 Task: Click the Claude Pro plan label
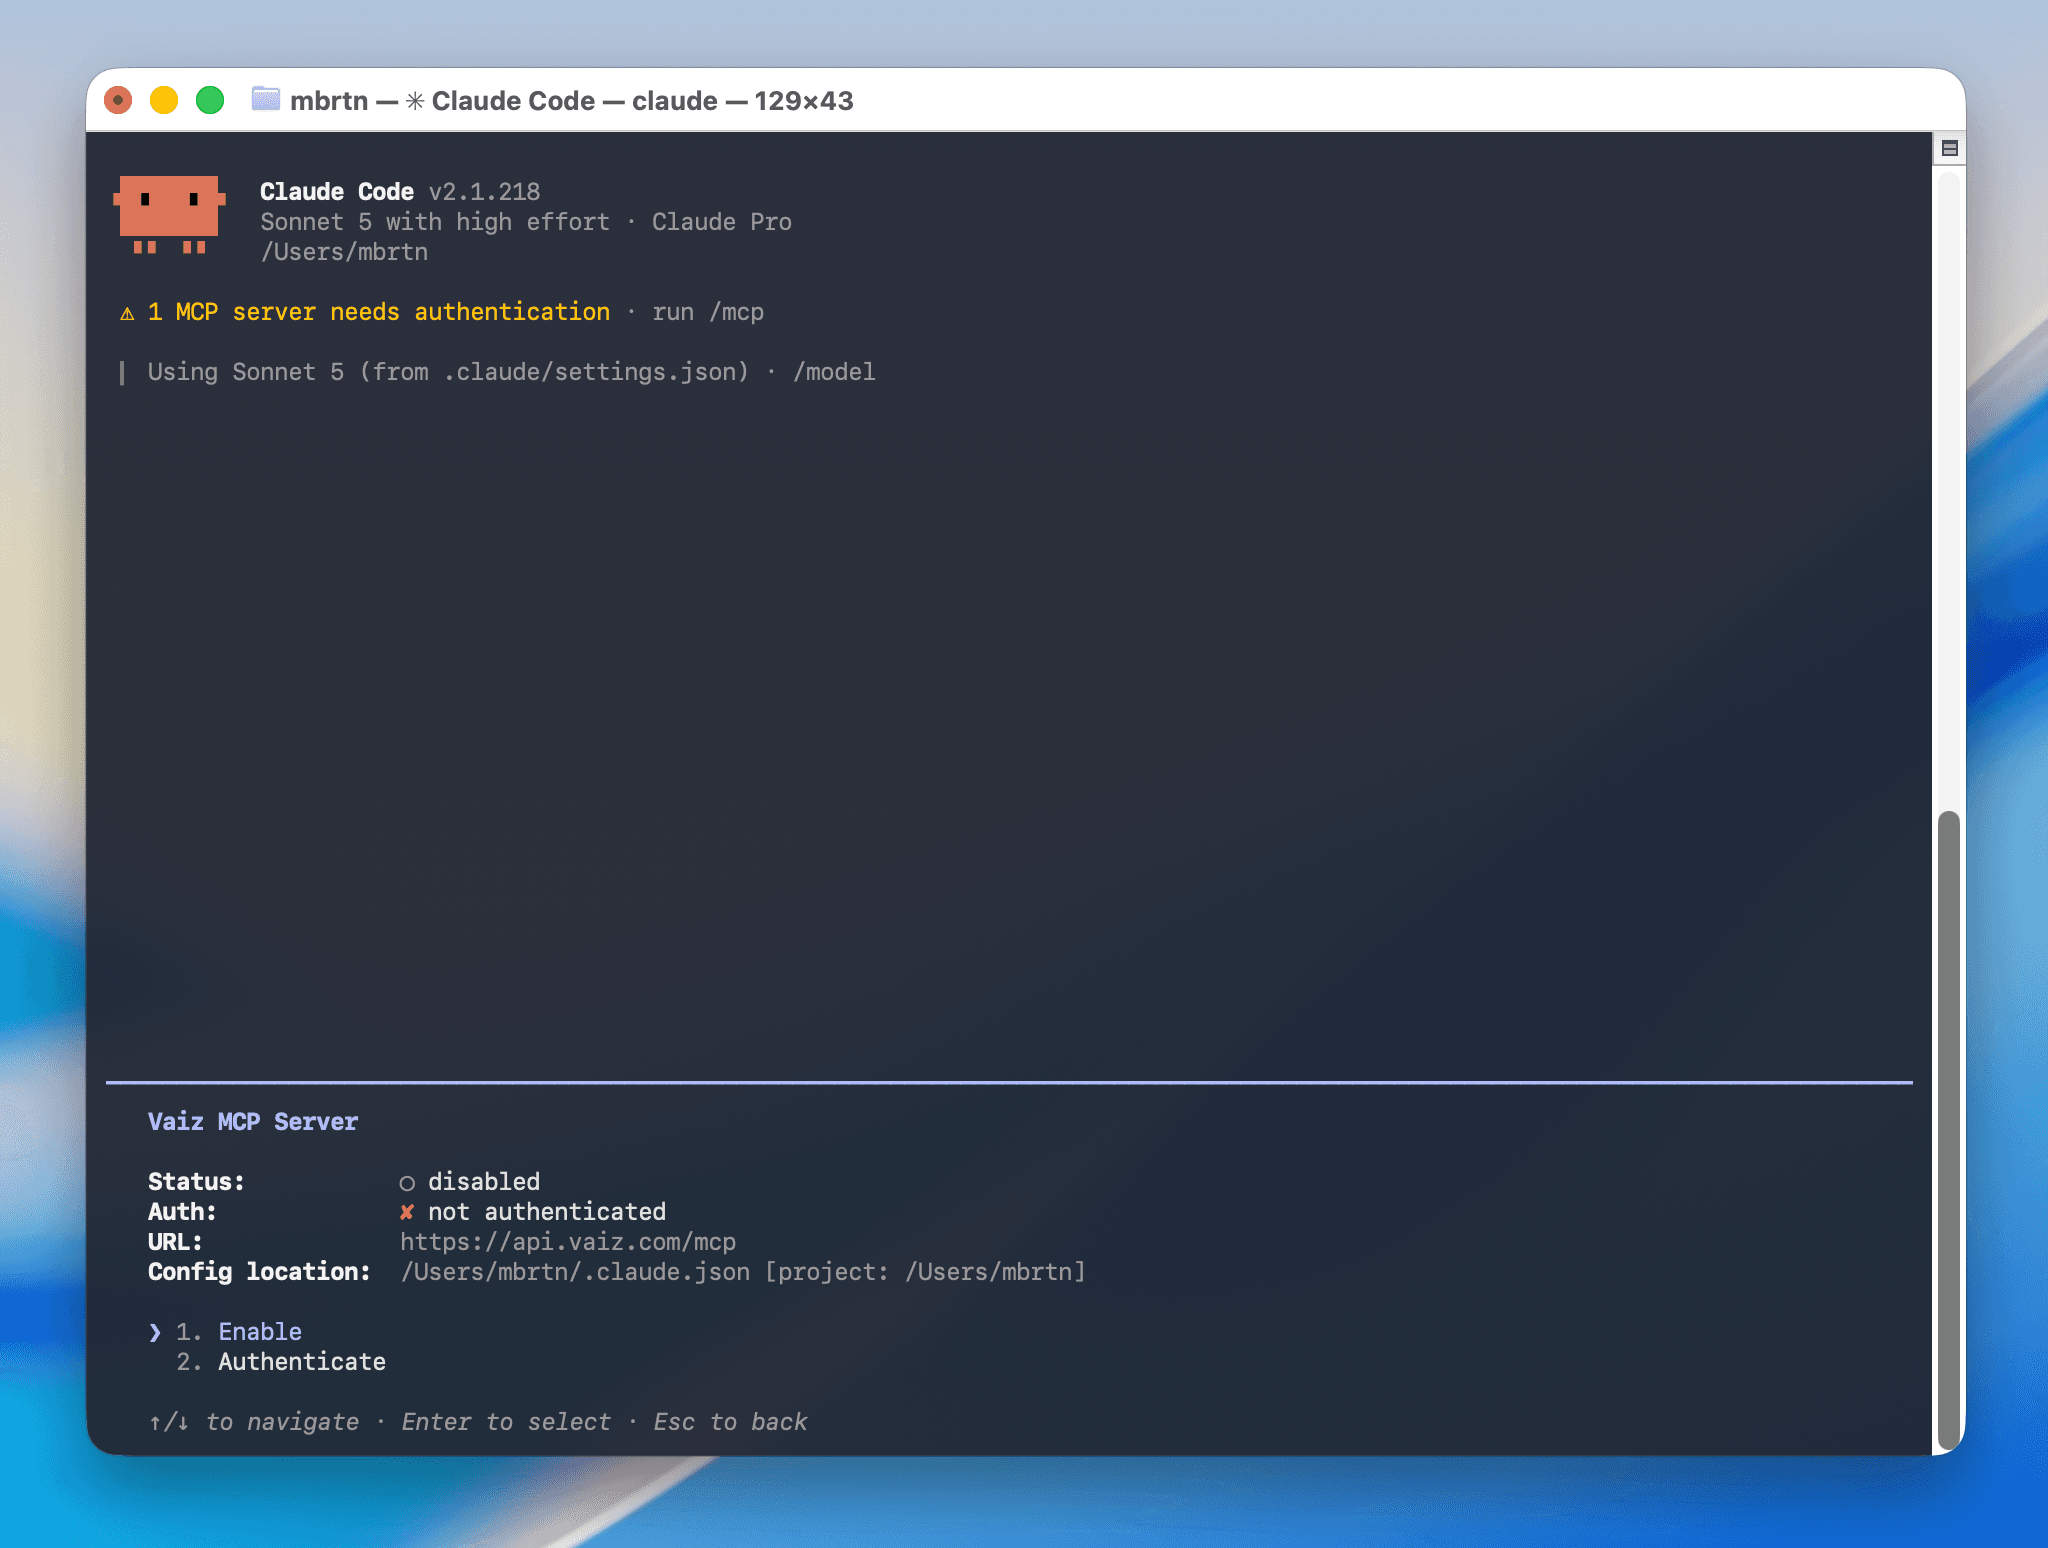(x=722, y=222)
